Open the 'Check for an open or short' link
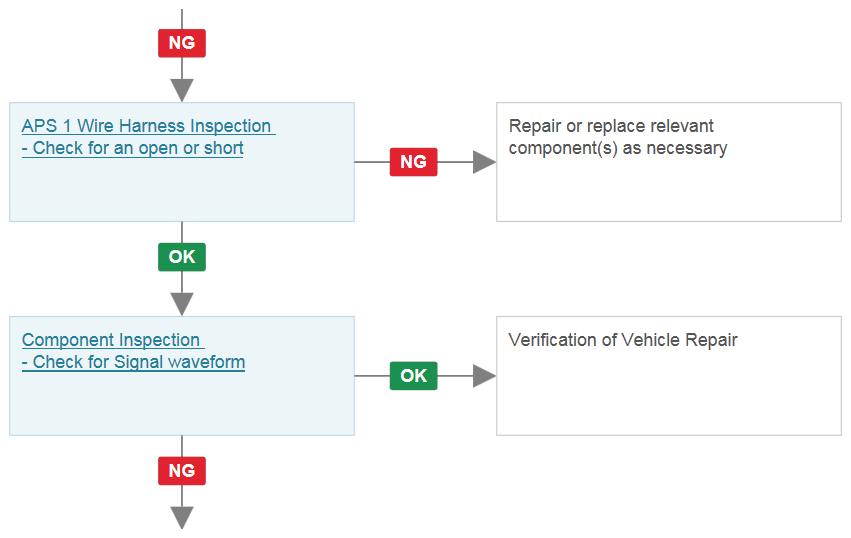This screenshot has height=538, width=851. 132,148
